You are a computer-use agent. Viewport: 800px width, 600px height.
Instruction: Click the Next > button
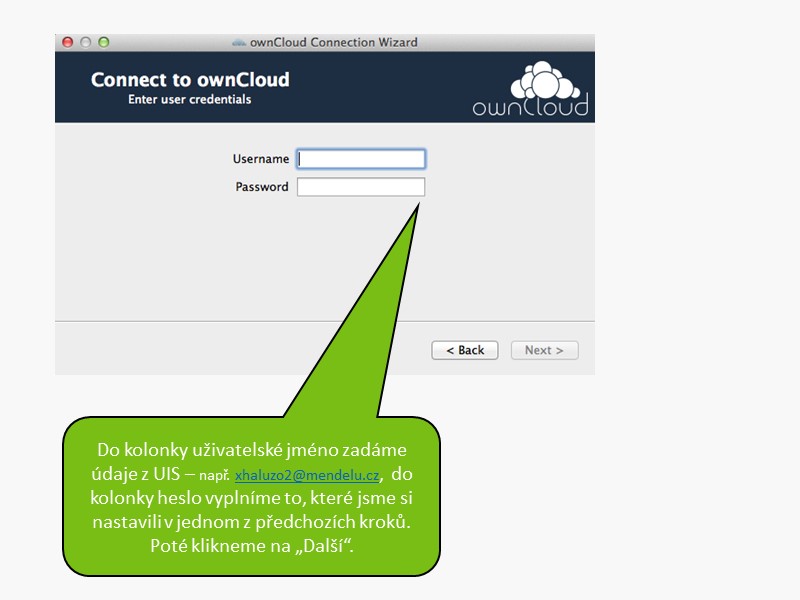[x=544, y=350]
